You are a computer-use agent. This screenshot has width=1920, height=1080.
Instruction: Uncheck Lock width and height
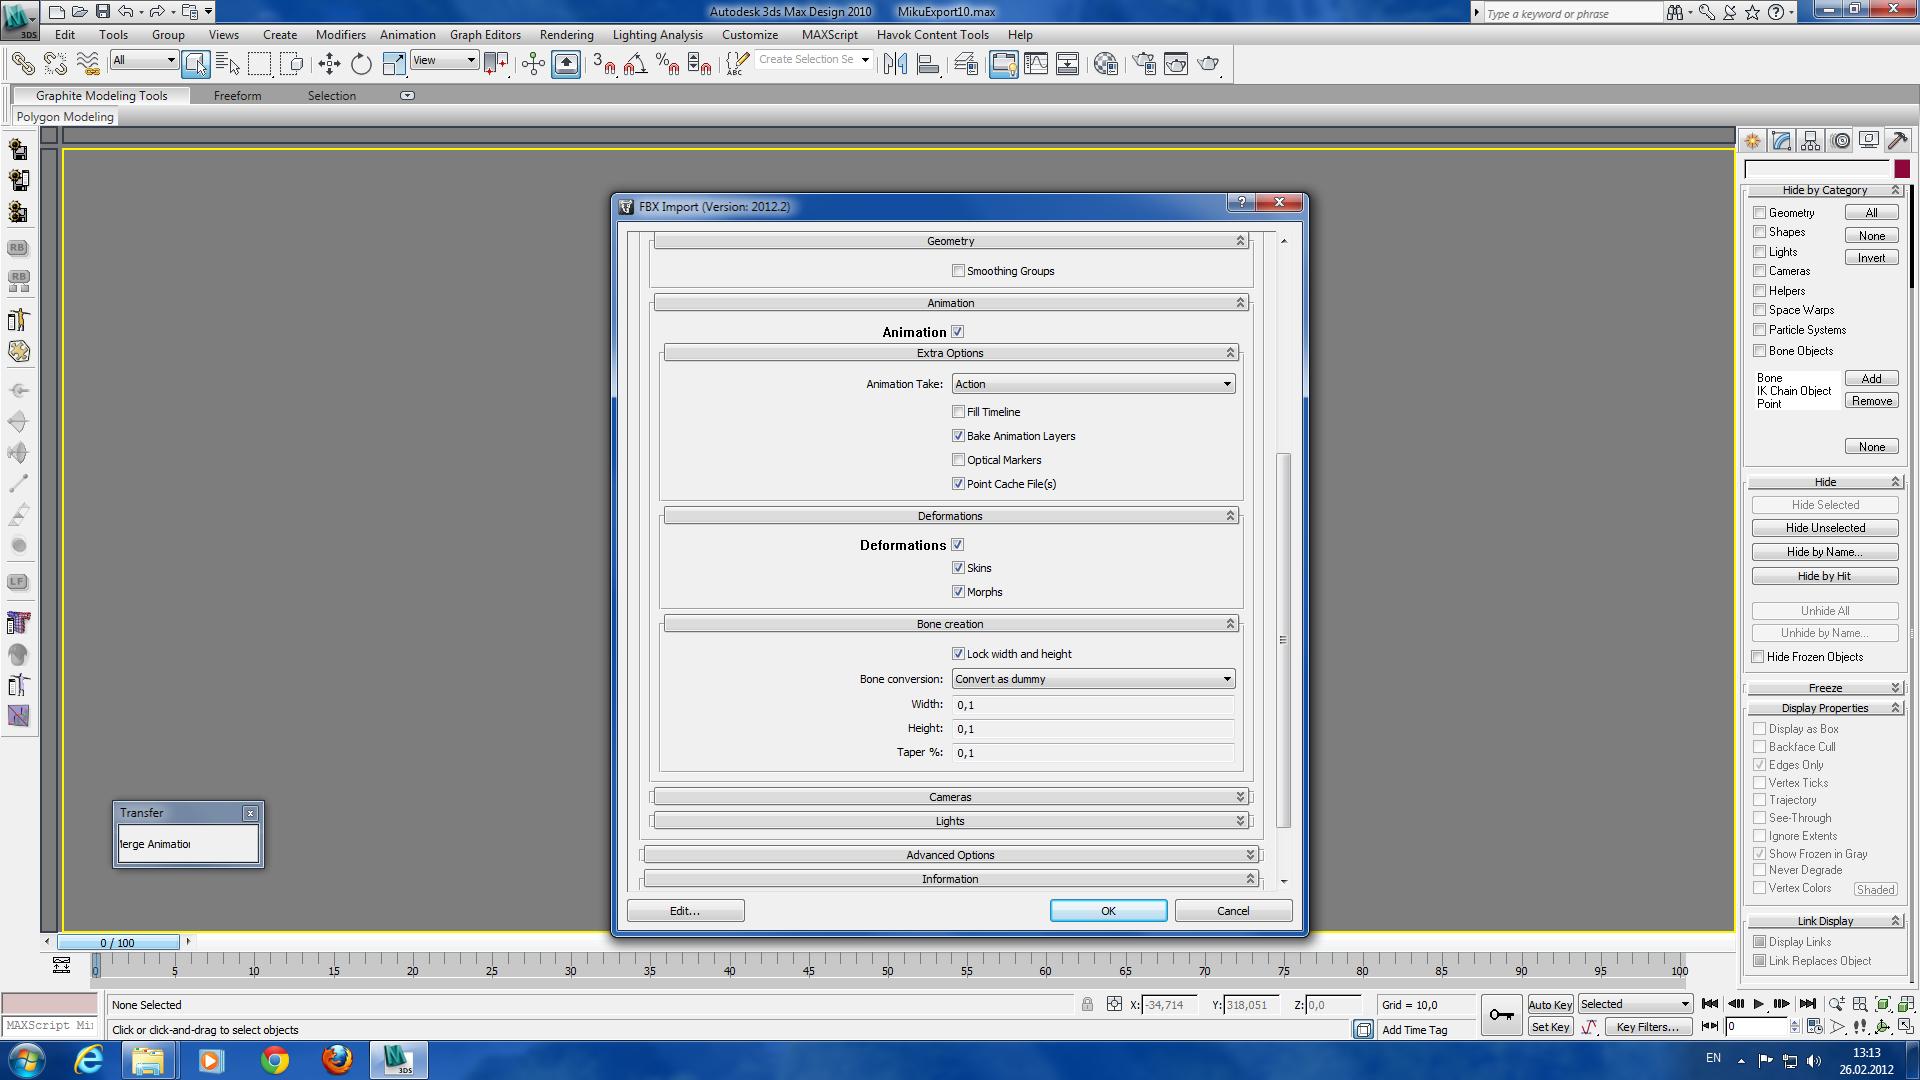[958, 654]
